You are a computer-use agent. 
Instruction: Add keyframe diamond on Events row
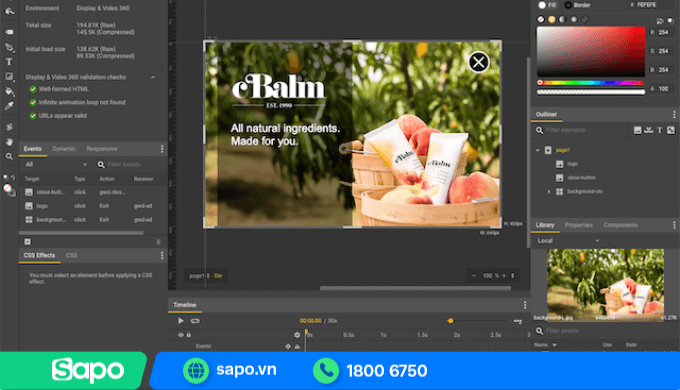(288, 346)
